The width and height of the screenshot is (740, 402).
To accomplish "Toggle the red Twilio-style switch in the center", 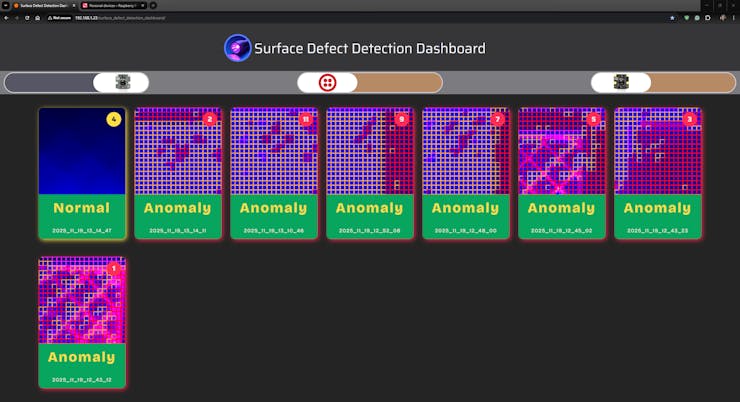I will point(370,83).
